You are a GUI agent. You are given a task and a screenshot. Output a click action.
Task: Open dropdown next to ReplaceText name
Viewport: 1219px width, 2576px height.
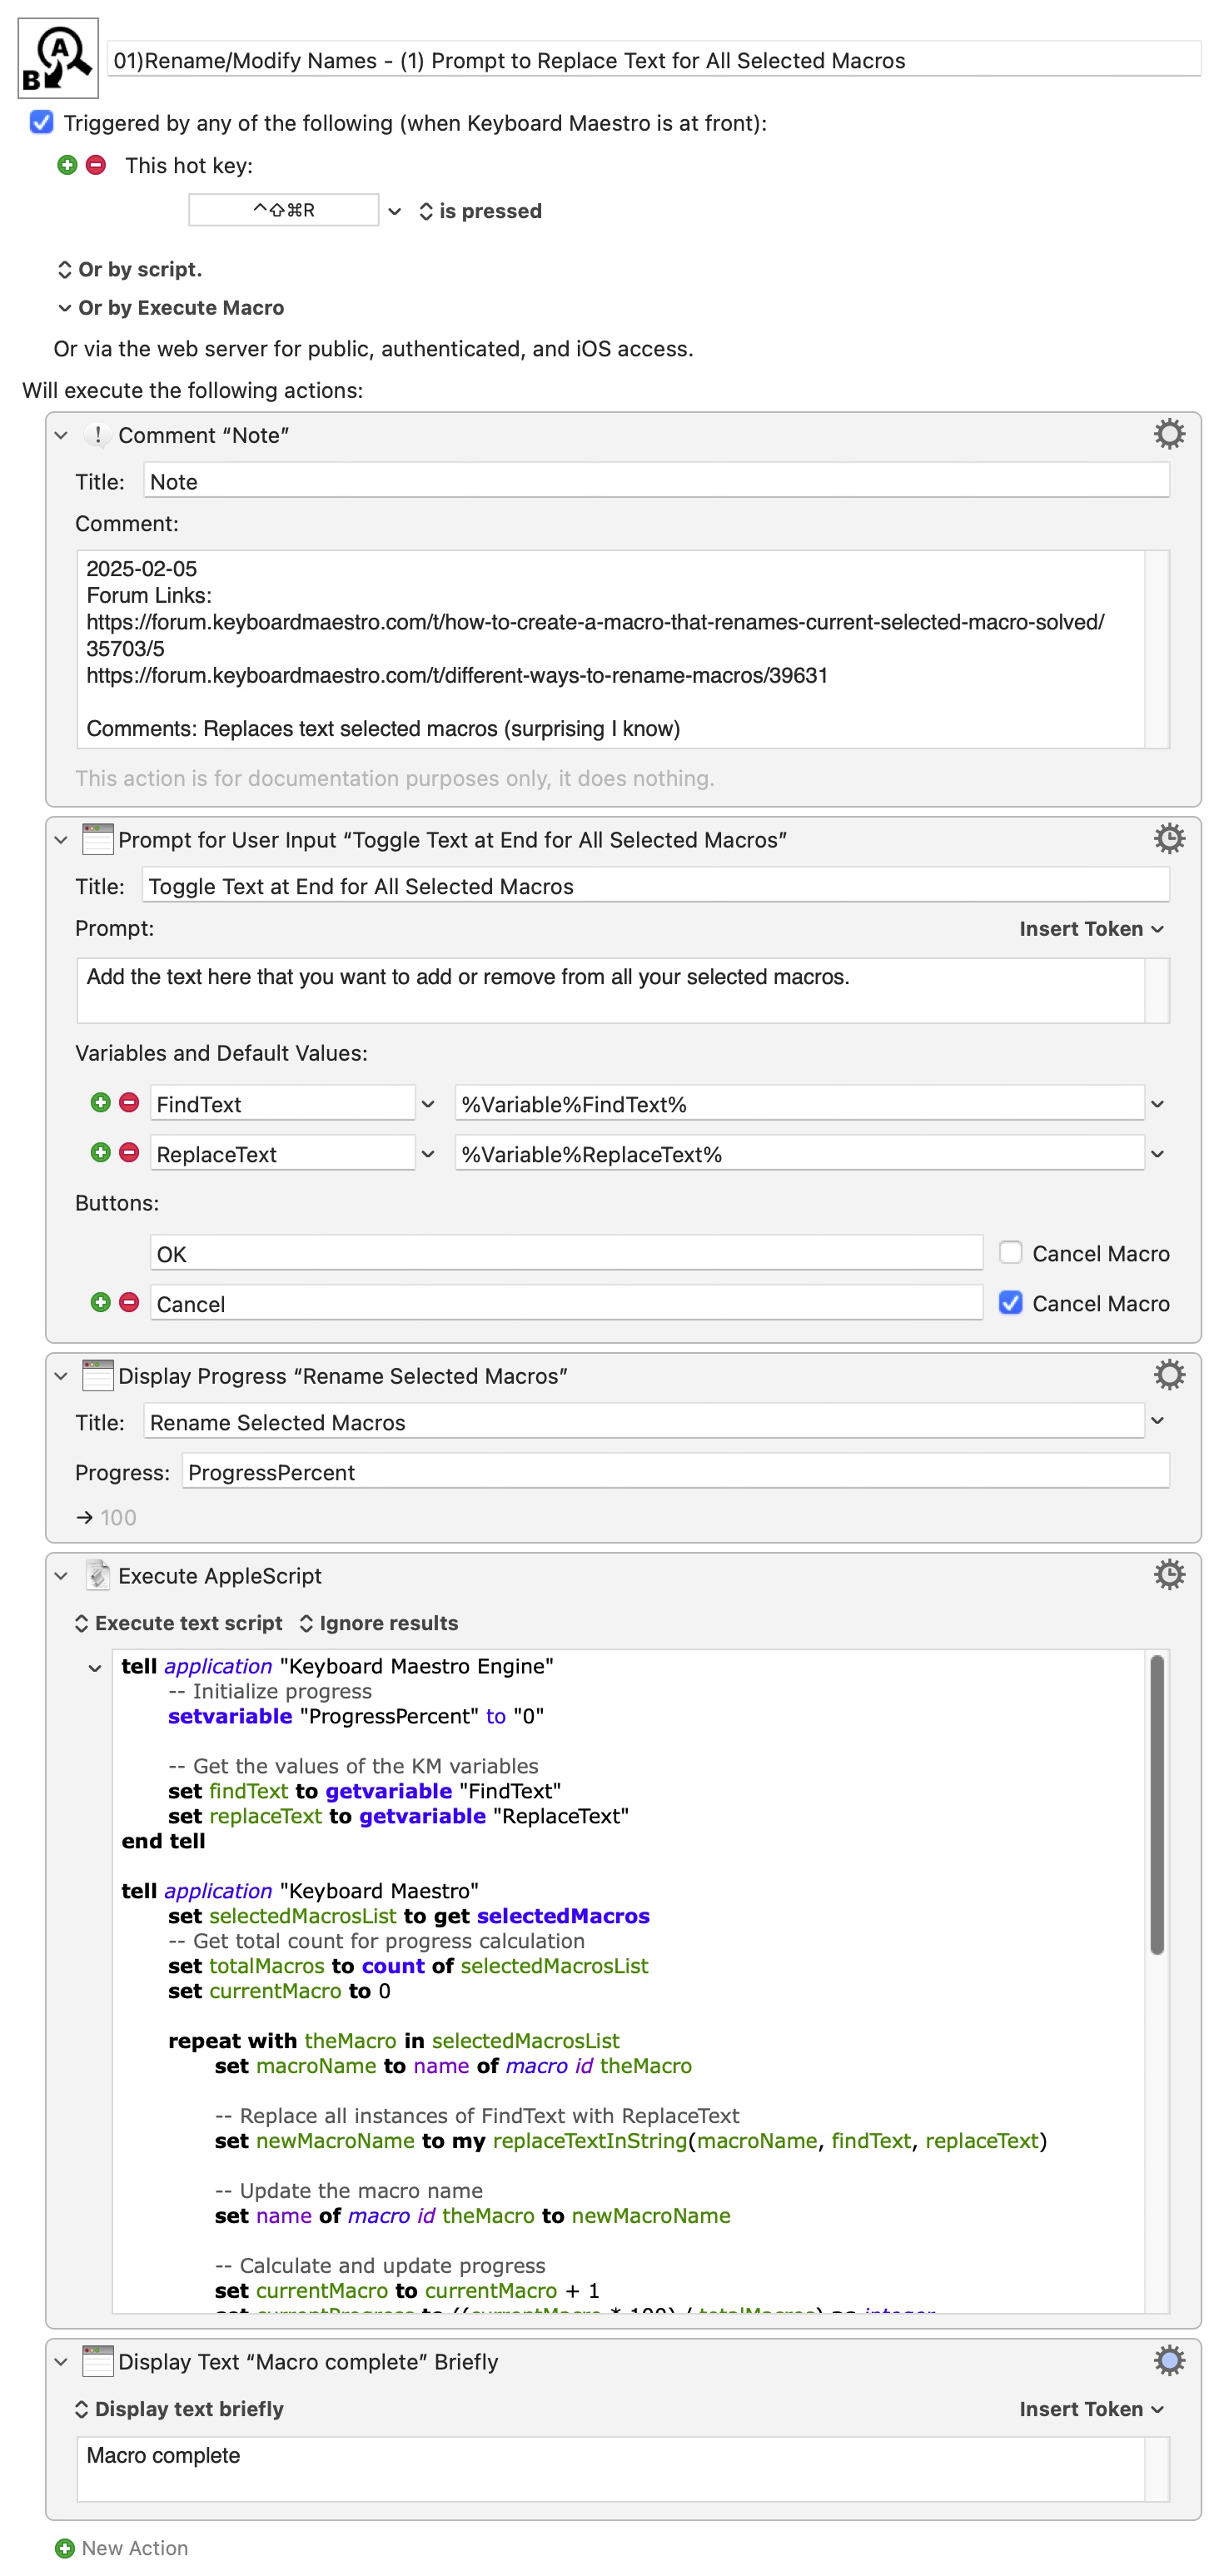[x=428, y=1154]
